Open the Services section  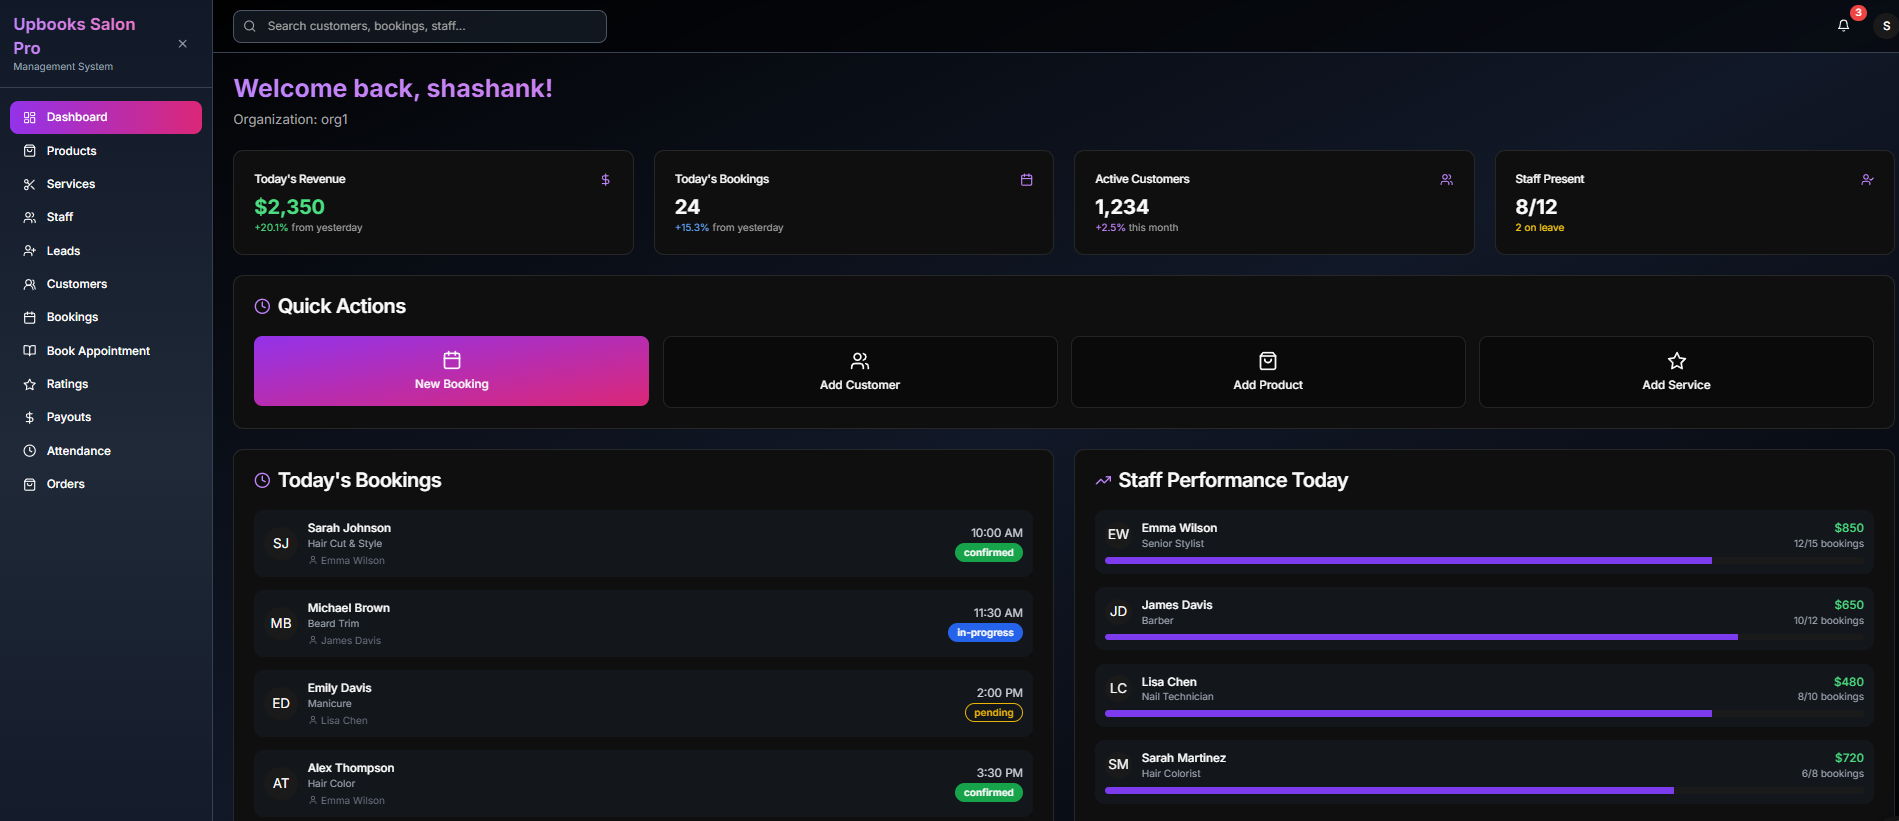tap(106, 184)
